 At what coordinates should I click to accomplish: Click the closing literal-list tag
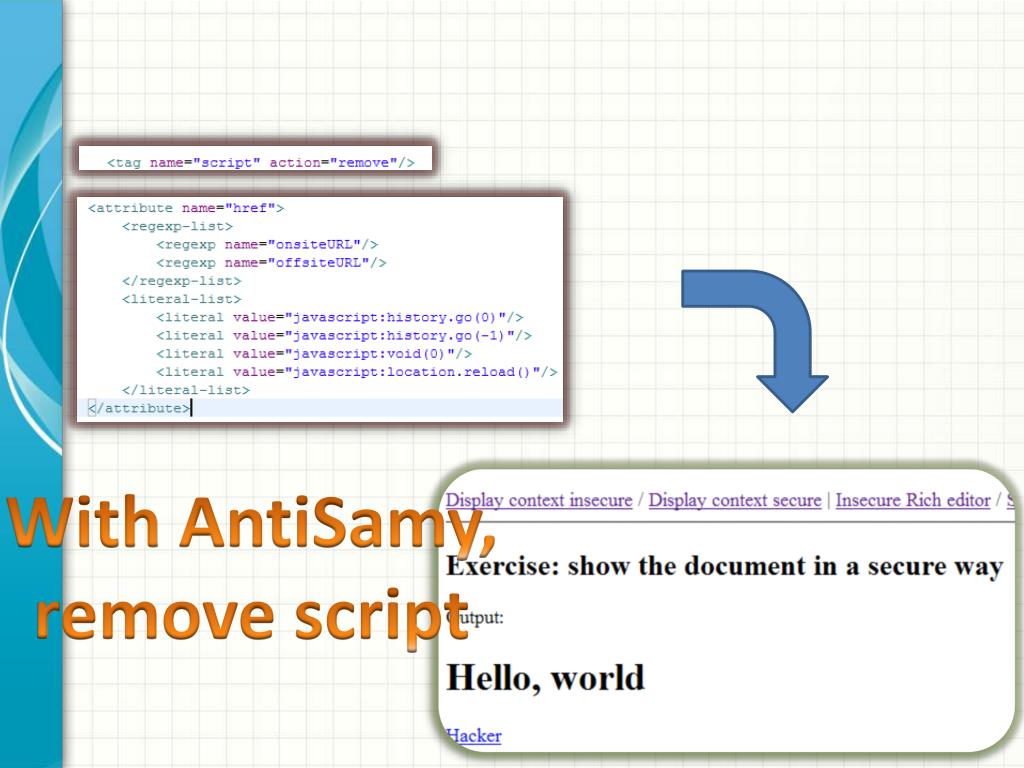tap(185, 390)
